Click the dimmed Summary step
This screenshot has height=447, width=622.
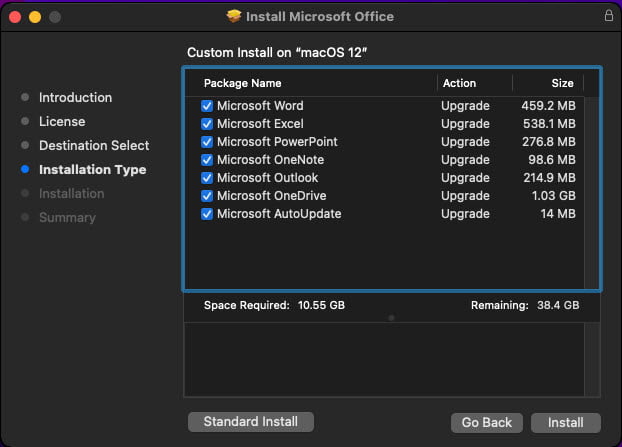67,217
